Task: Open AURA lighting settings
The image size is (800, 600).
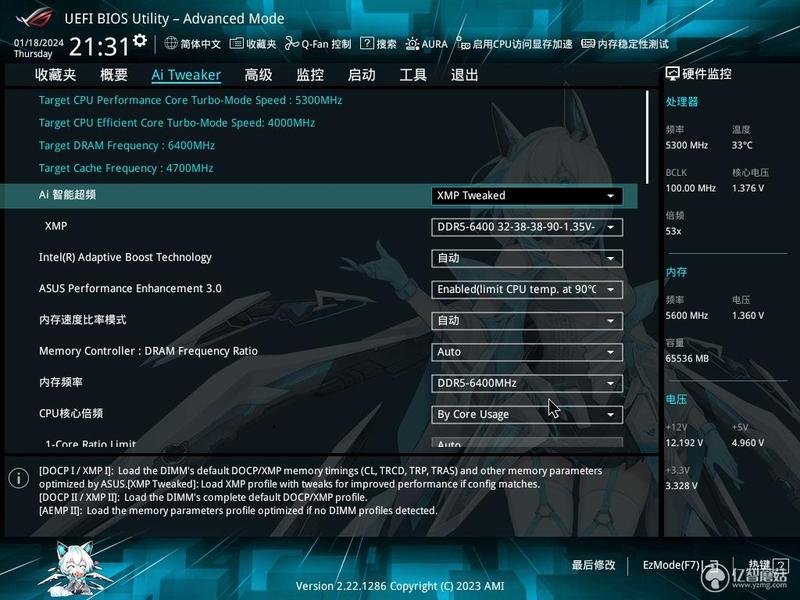Action: (427, 44)
